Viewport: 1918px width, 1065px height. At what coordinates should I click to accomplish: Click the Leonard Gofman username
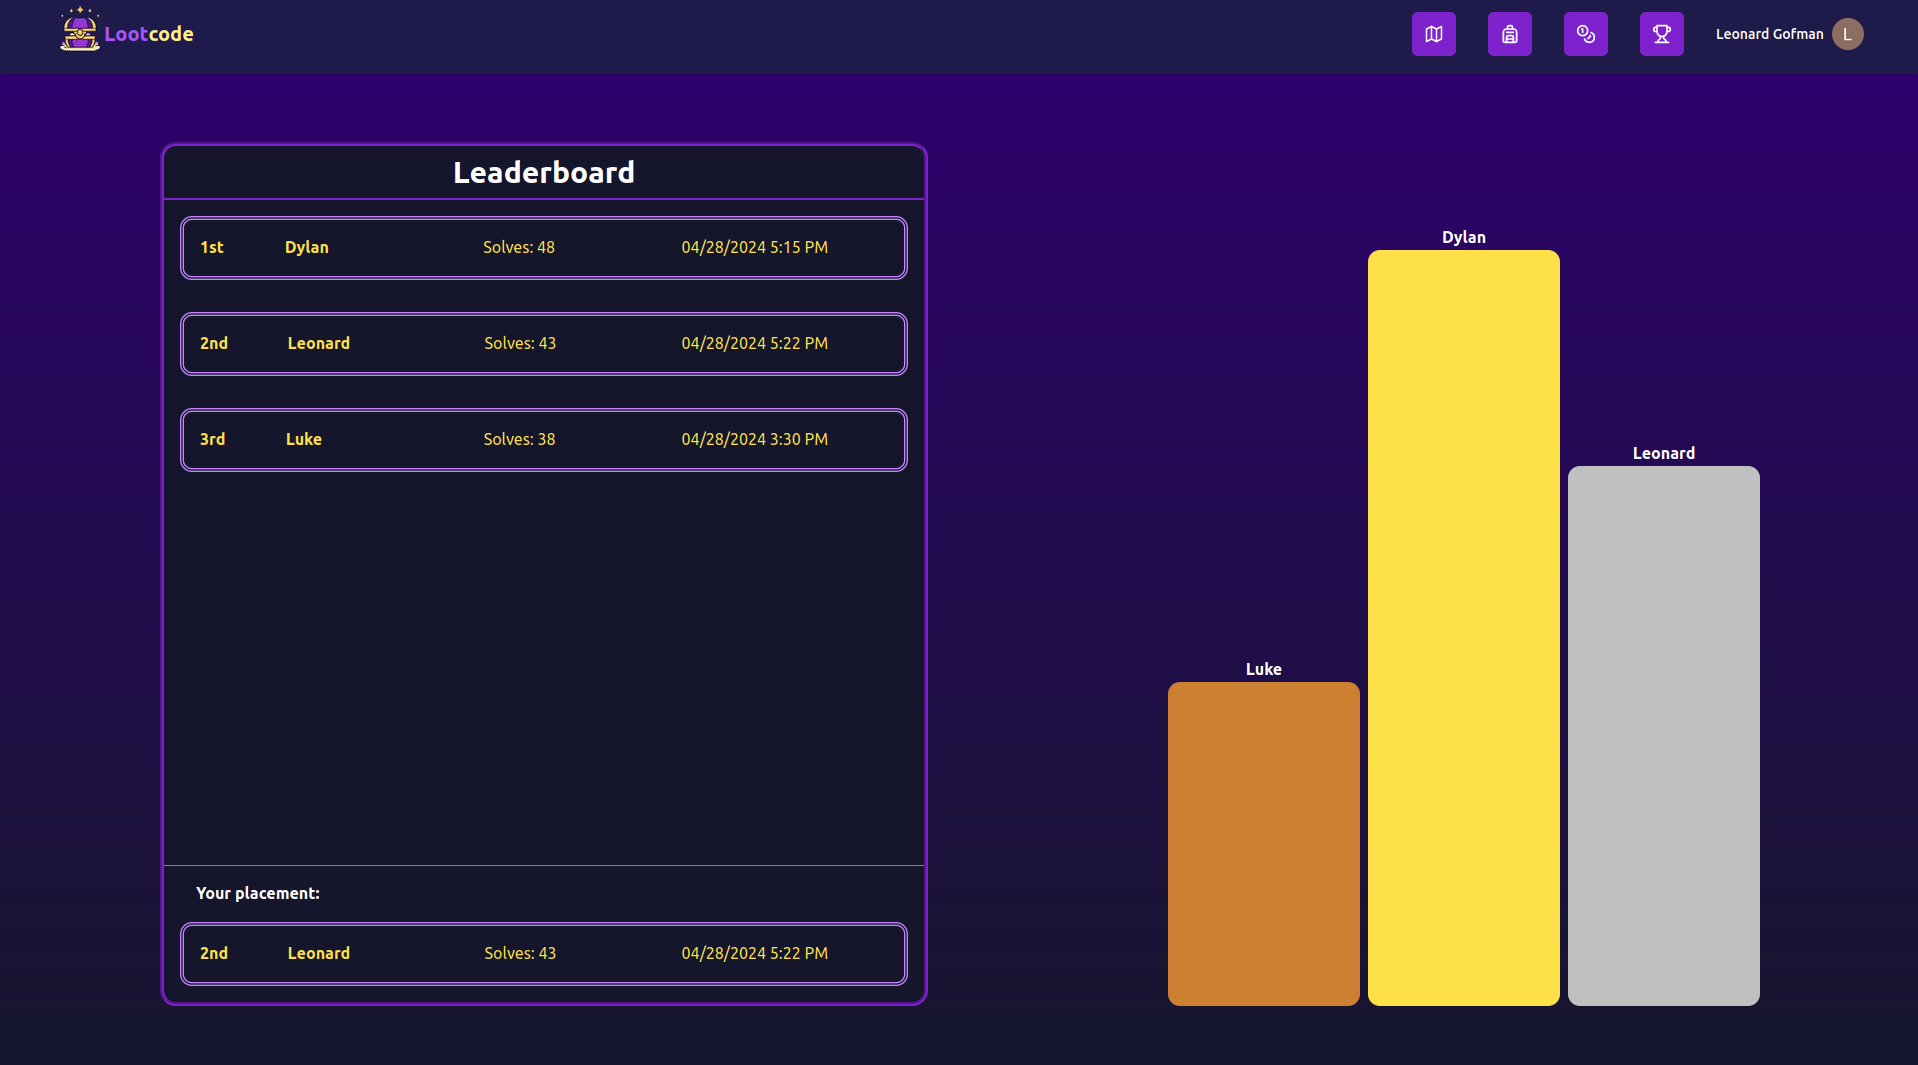point(1769,34)
